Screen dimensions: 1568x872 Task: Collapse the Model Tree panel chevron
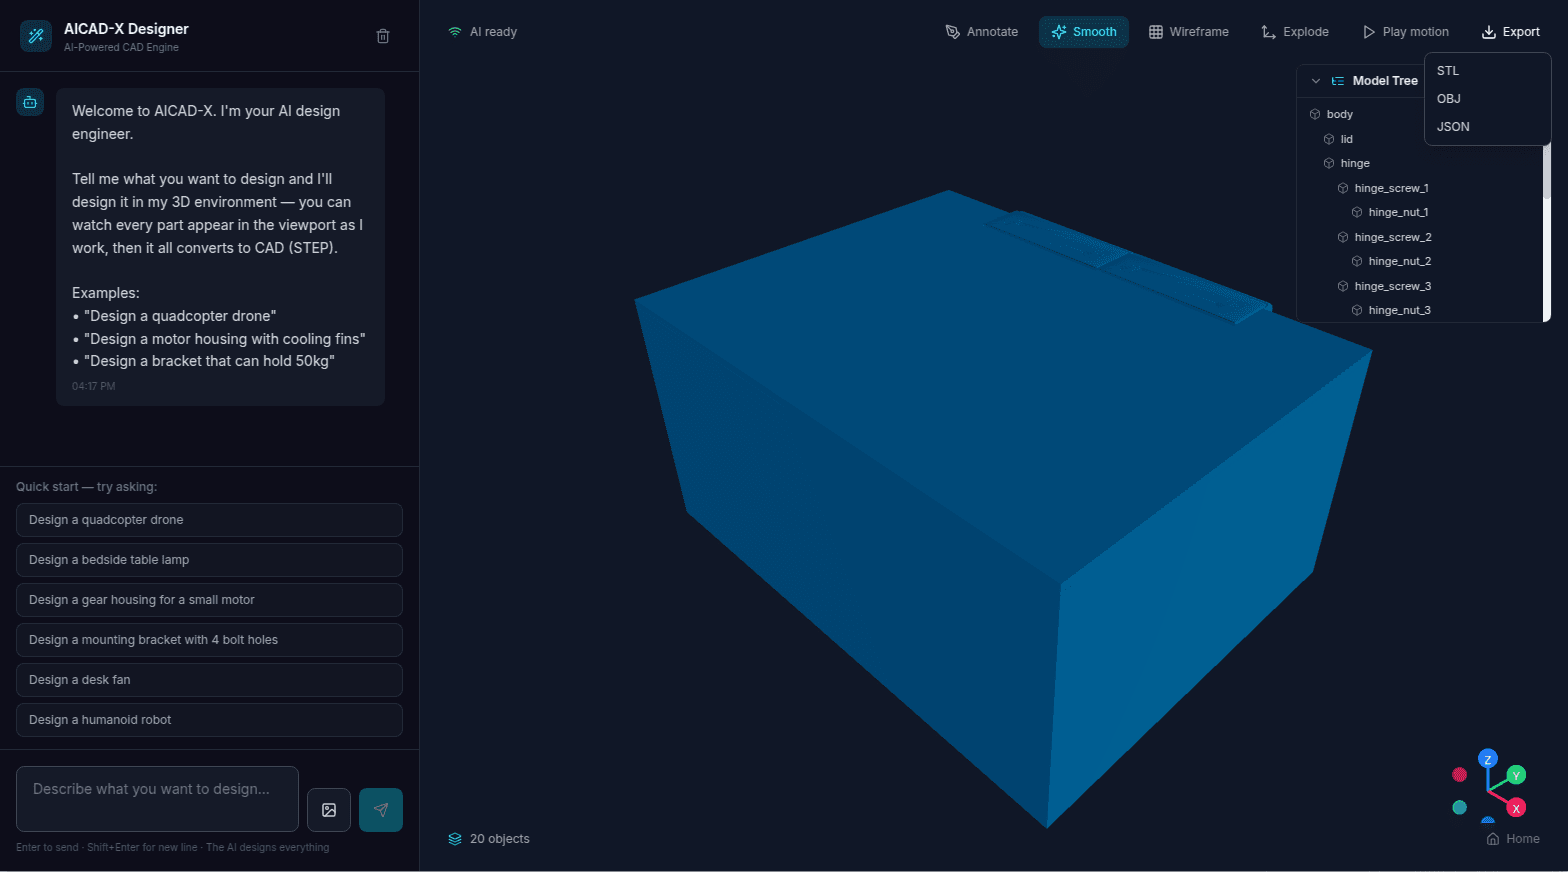(x=1316, y=81)
